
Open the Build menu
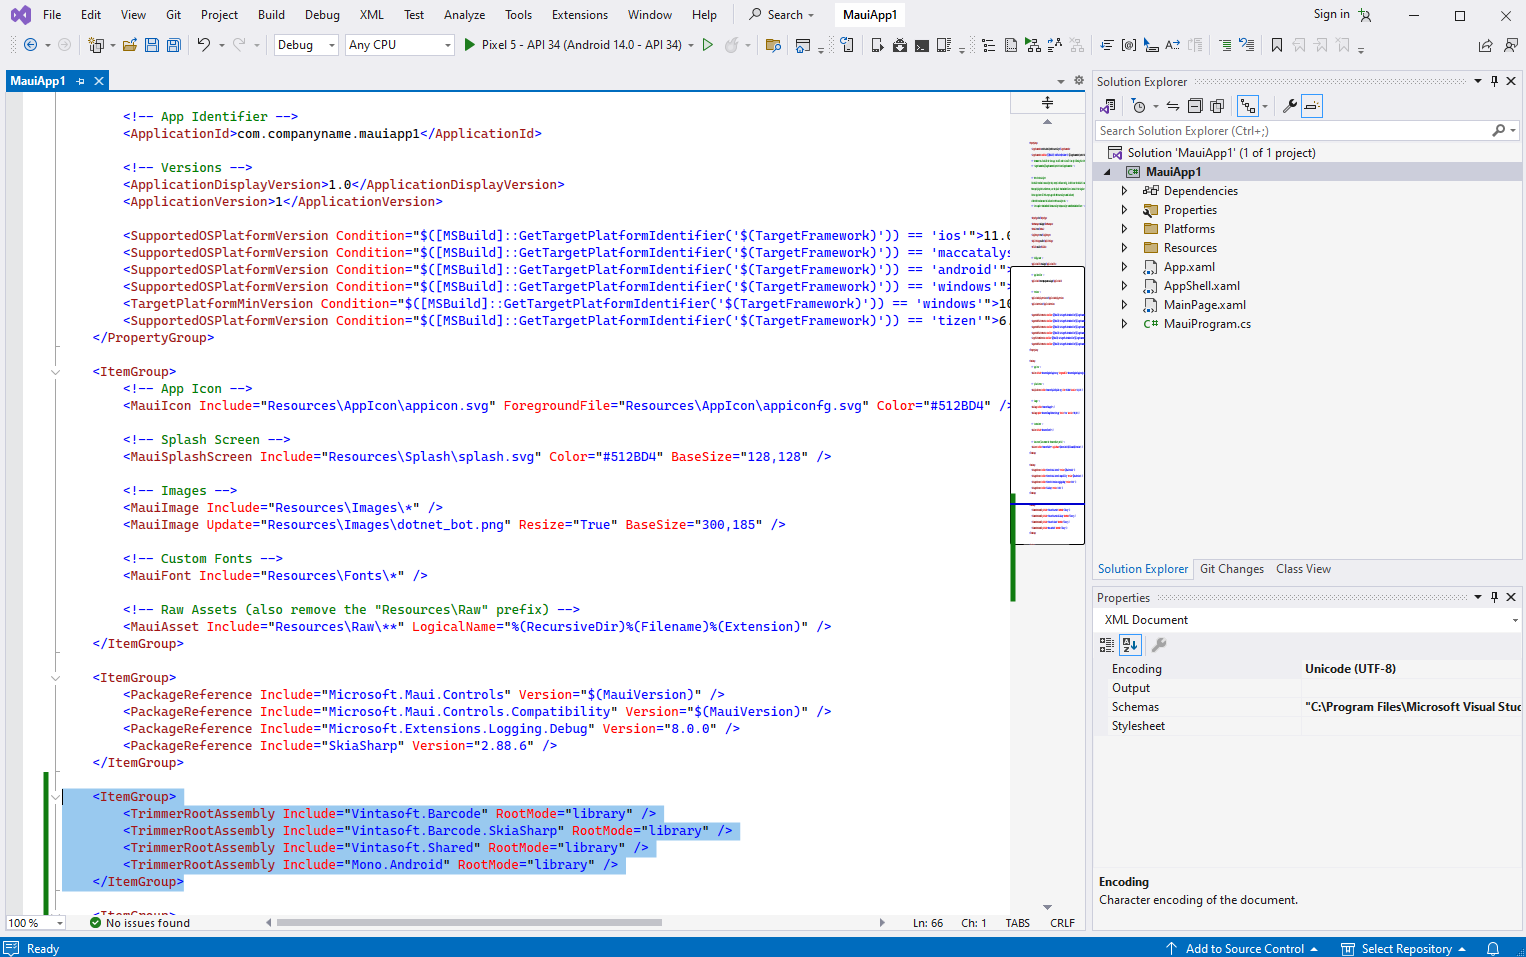pyautogui.click(x=271, y=15)
